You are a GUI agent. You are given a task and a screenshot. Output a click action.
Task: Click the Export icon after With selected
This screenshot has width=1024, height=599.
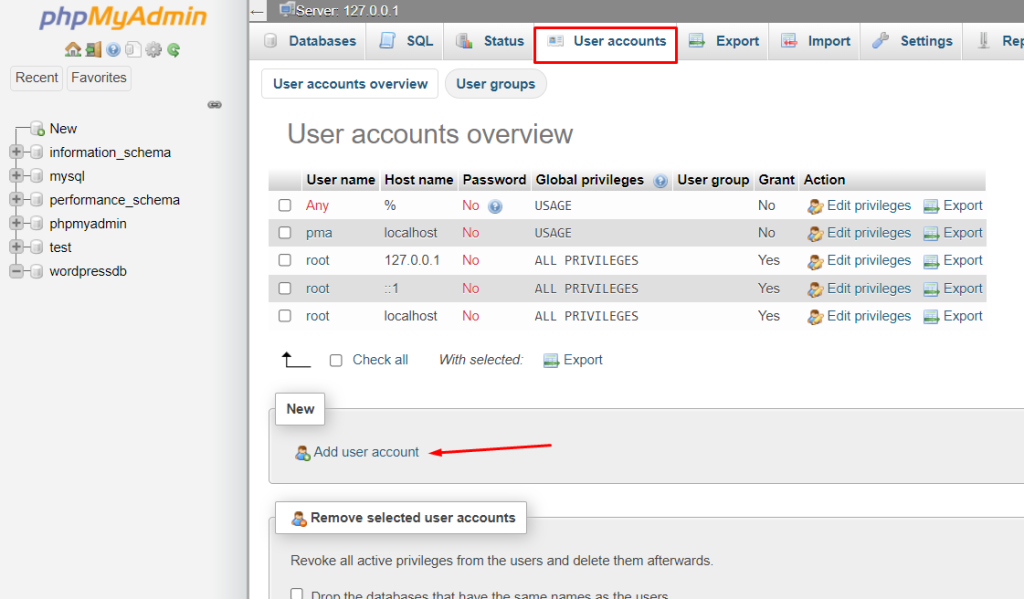click(551, 361)
